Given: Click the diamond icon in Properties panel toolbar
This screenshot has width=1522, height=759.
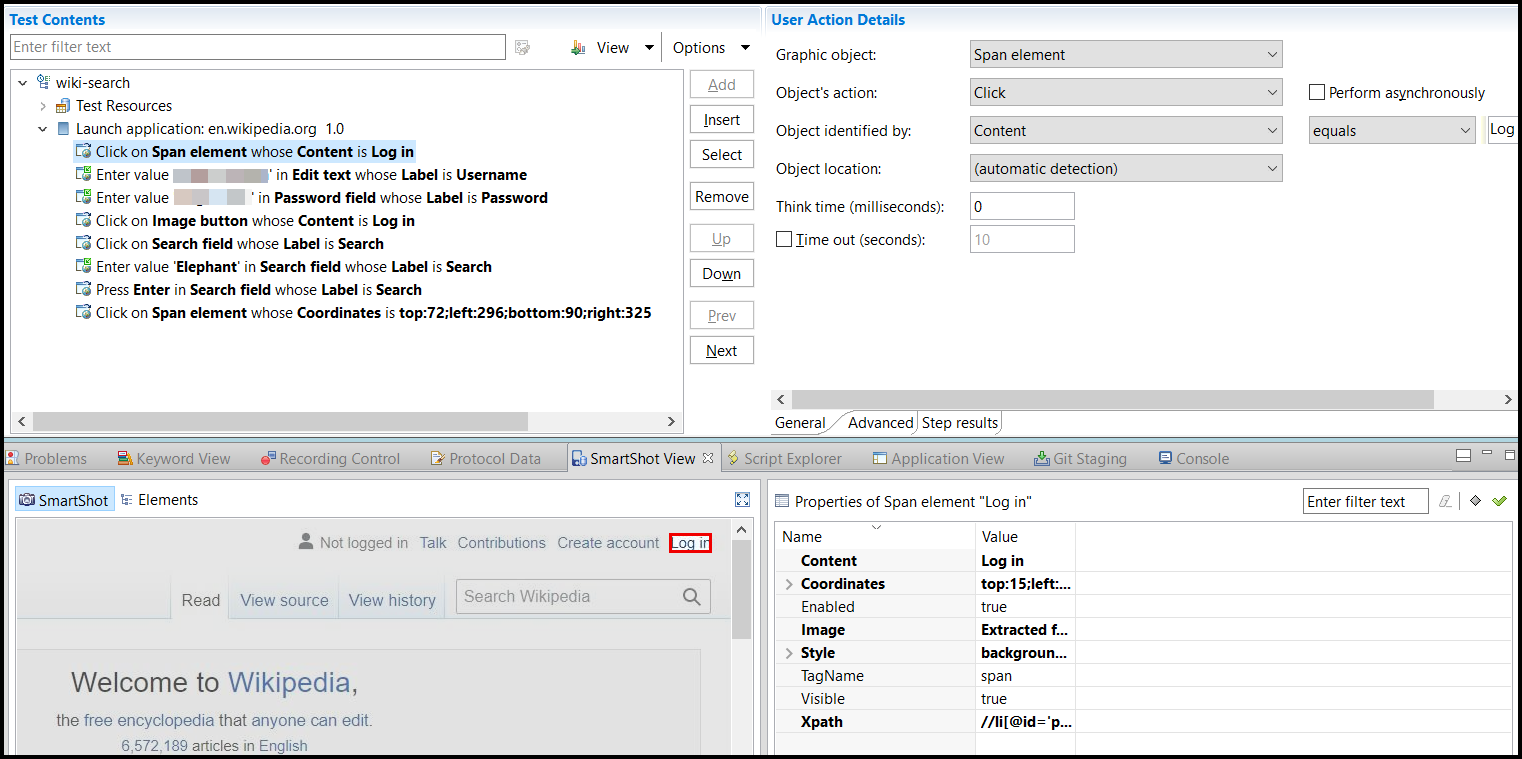Looking at the screenshot, I should tap(1475, 501).
